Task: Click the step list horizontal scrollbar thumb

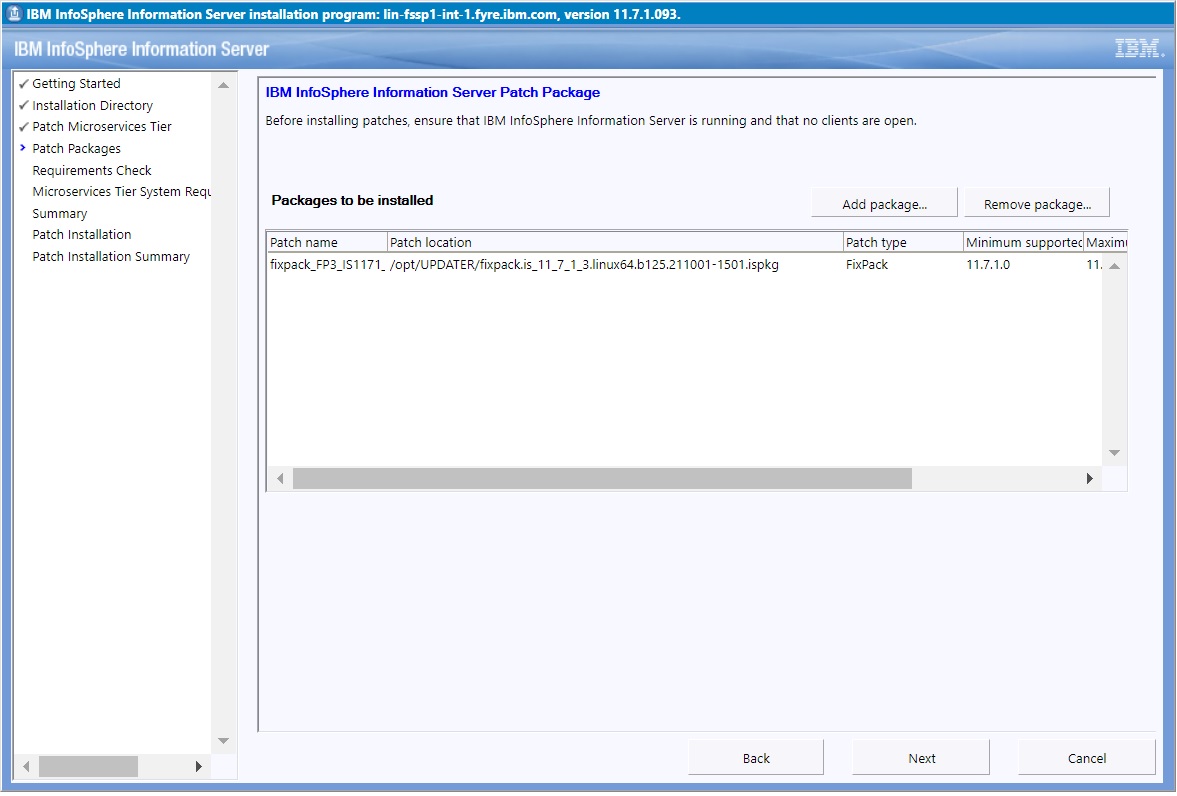Action: (88, 766)
